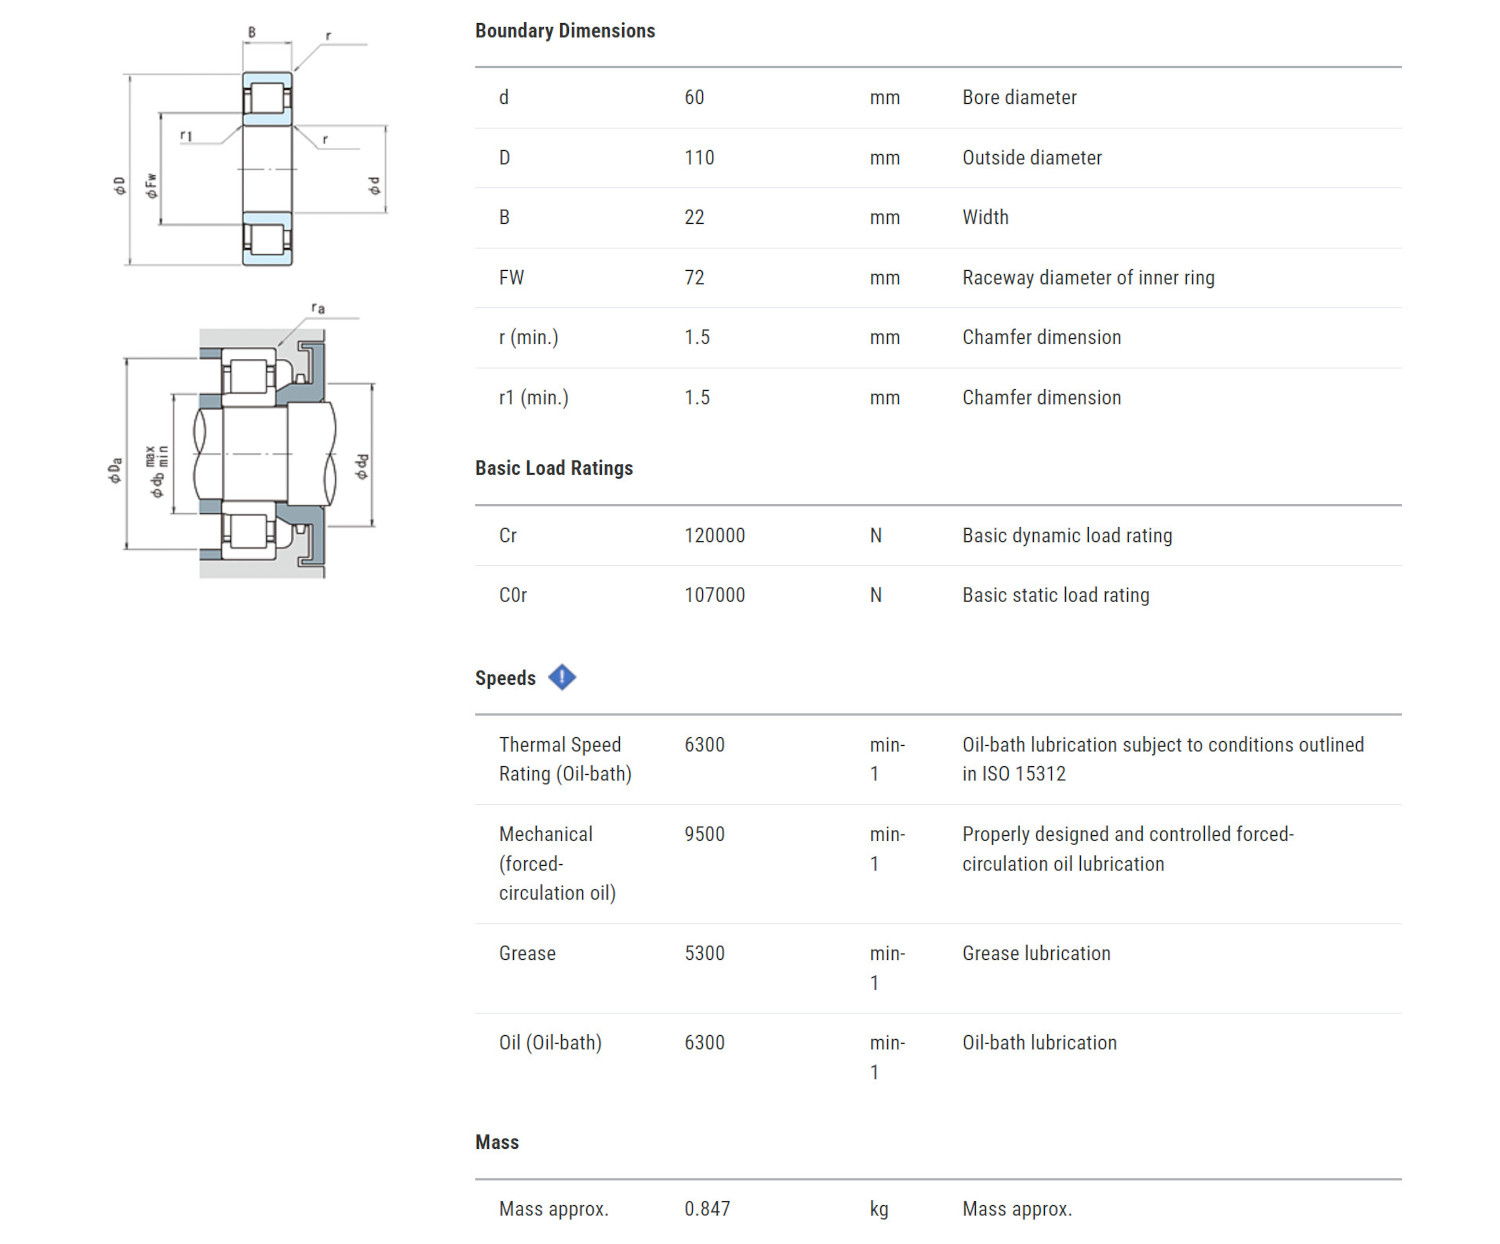1500x1244 pixels.
Task: Click the blue info icon beside Speeds
Action: [562, 678]
